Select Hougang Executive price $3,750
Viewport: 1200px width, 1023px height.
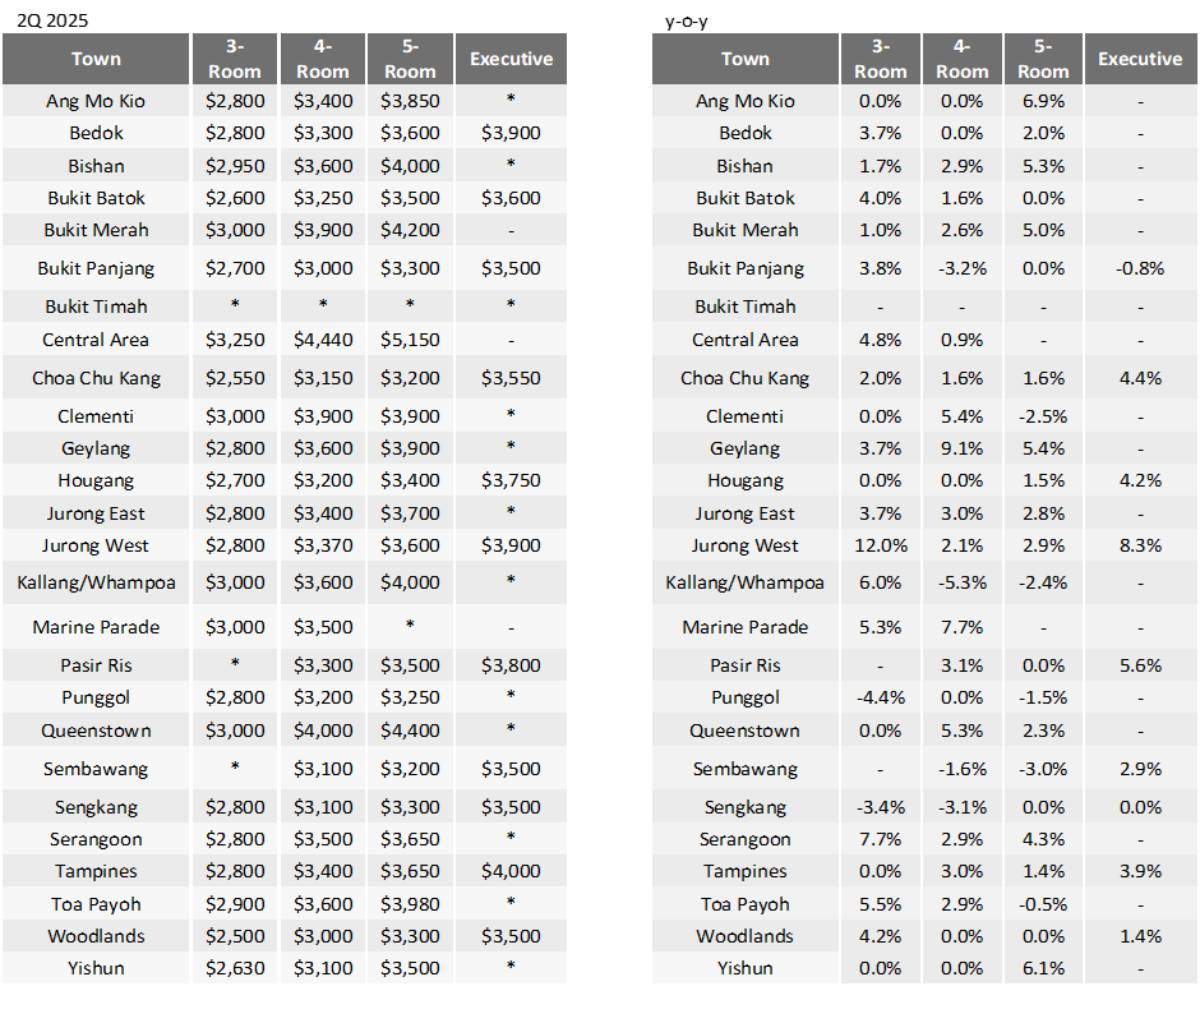click(510, 480)
